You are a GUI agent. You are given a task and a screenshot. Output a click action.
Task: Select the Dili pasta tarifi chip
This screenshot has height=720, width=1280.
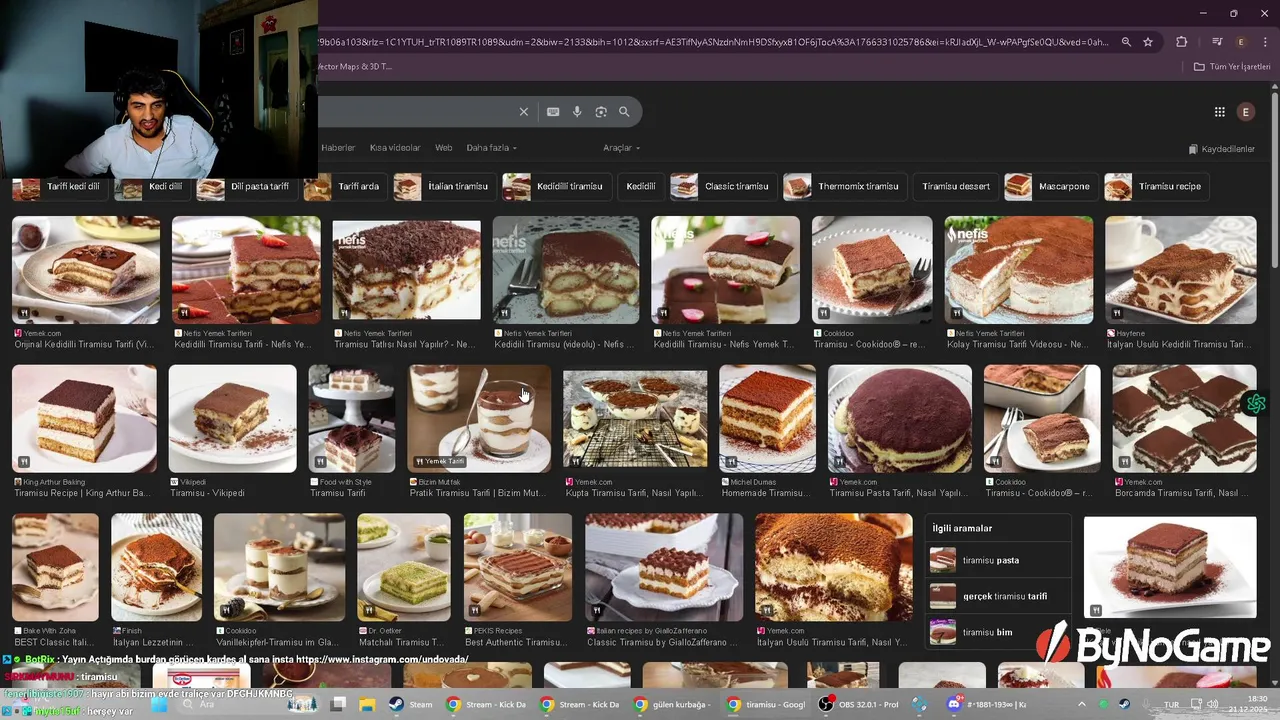(x=245, y=187)
